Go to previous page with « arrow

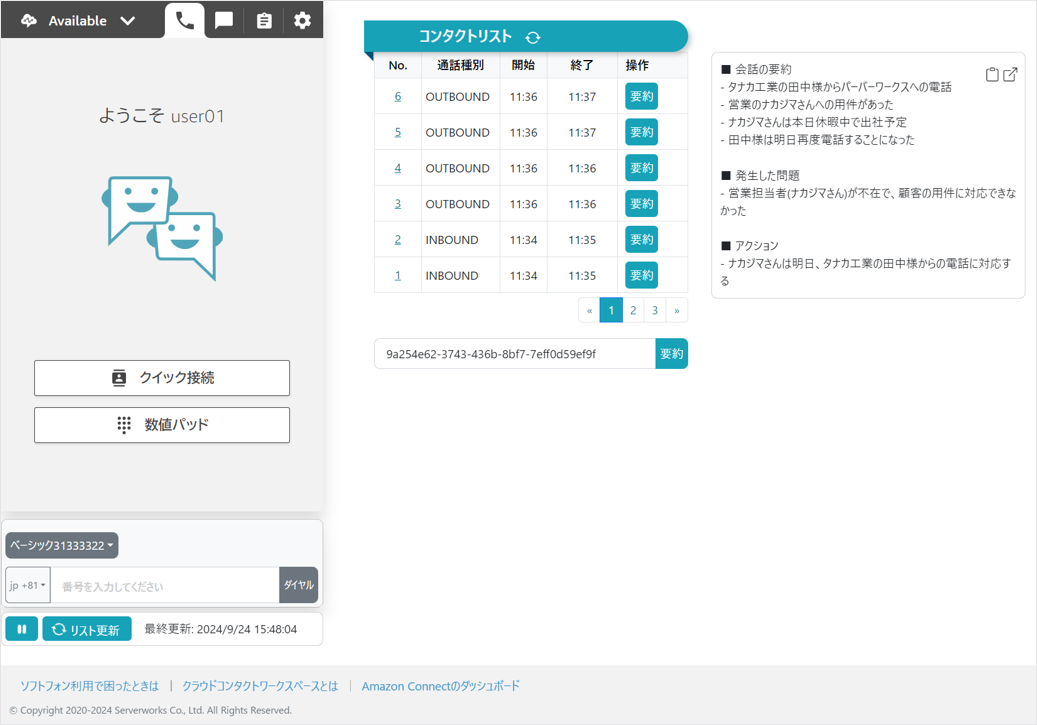point(589,310)
